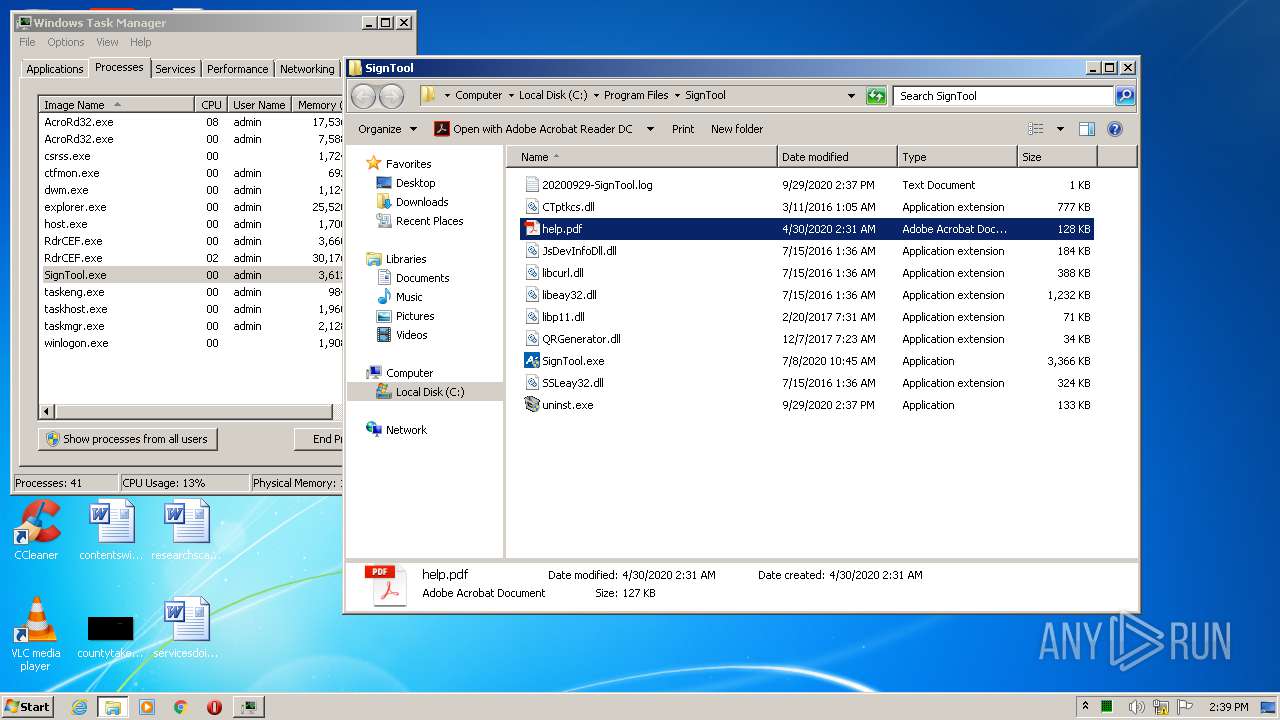Sort files by Size column header
1280x720 pixels.
tap(1057, 157)
